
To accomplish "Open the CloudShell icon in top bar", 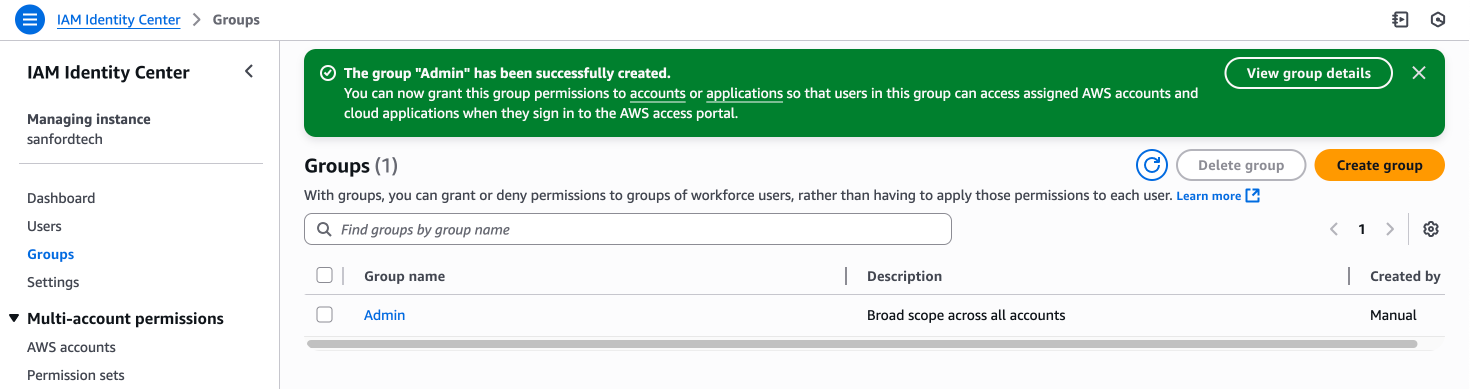I will click(x=1400, y=19).
